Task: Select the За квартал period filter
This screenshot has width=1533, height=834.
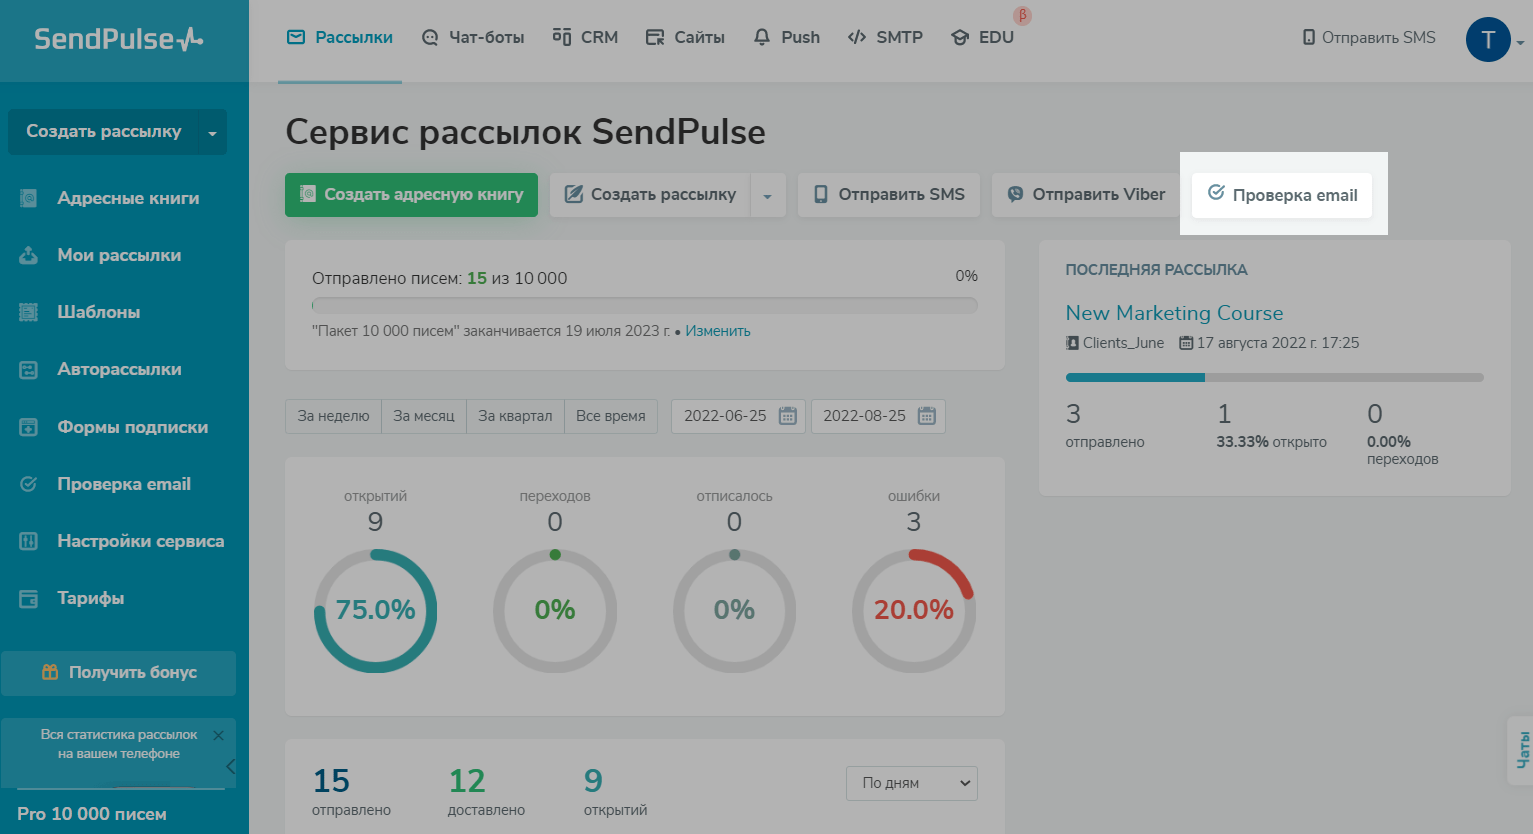Action: pyautogui.click(x=515, y=416)
